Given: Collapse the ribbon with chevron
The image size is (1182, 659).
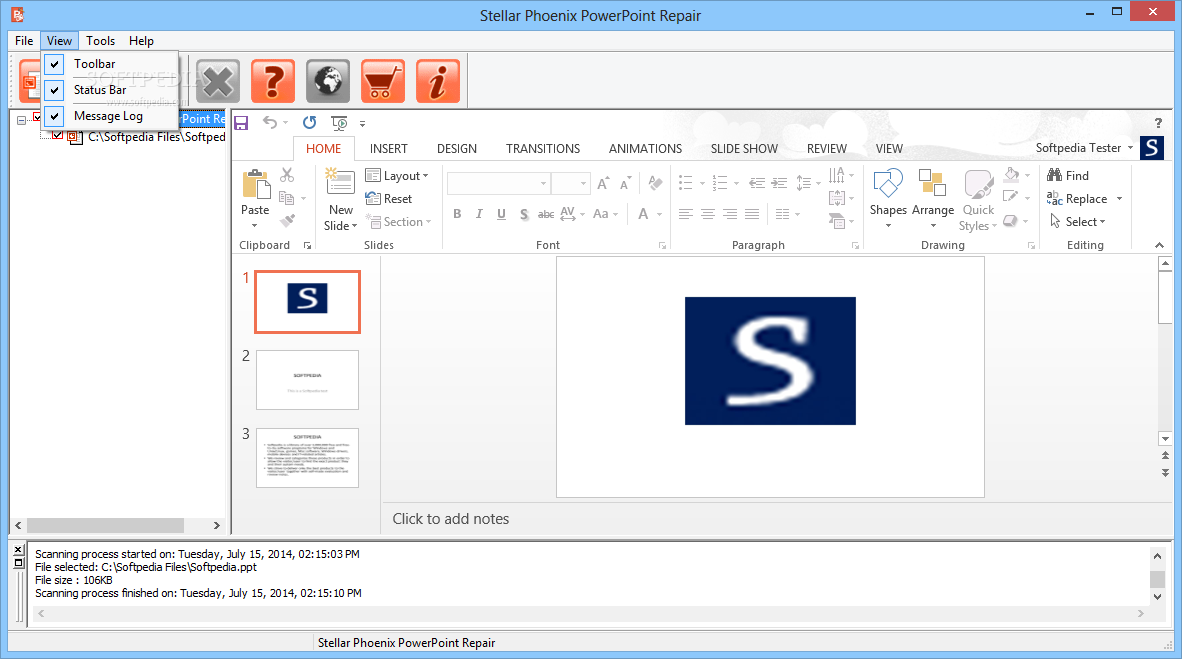Looking at the screenshot, I should [1159, 245].
